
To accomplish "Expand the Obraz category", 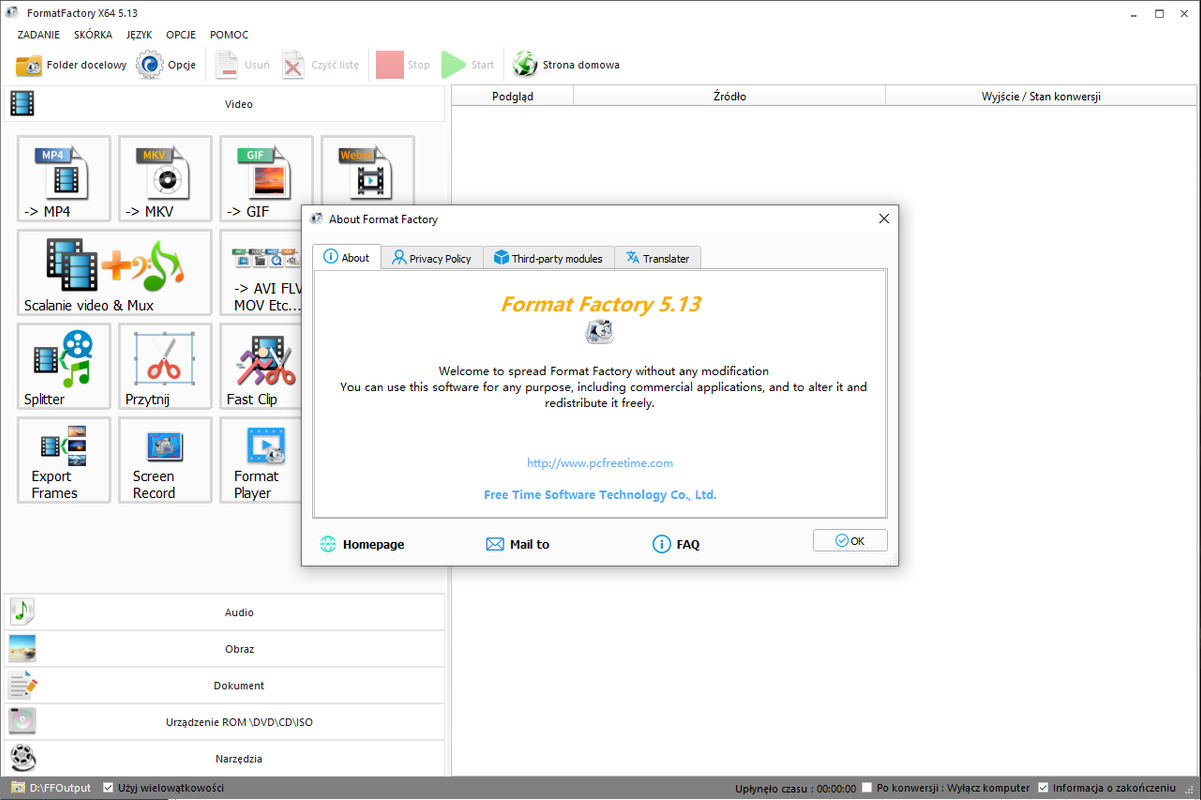I will tap(224, 649).
